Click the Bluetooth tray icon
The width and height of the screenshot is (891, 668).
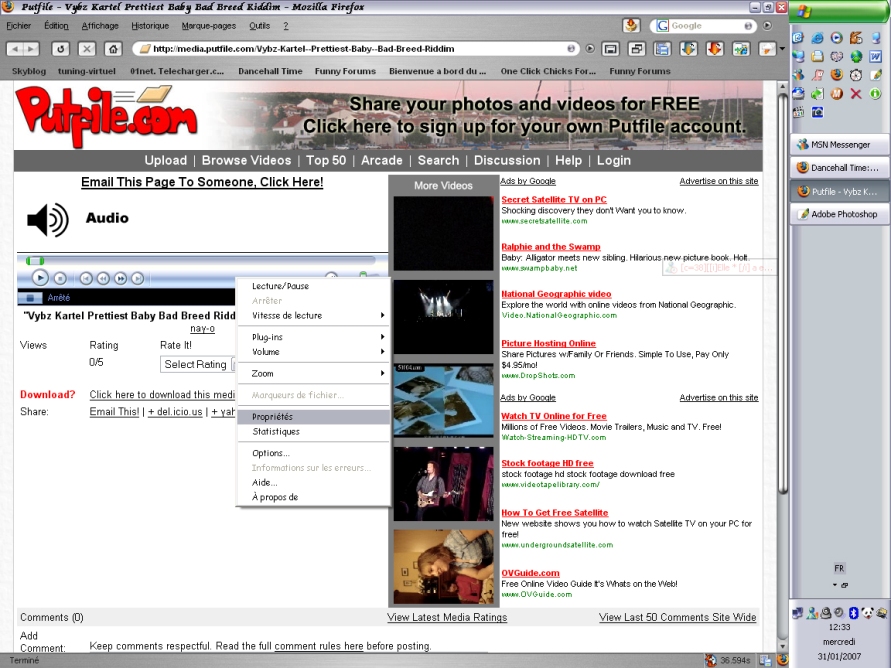click(853, 612)
